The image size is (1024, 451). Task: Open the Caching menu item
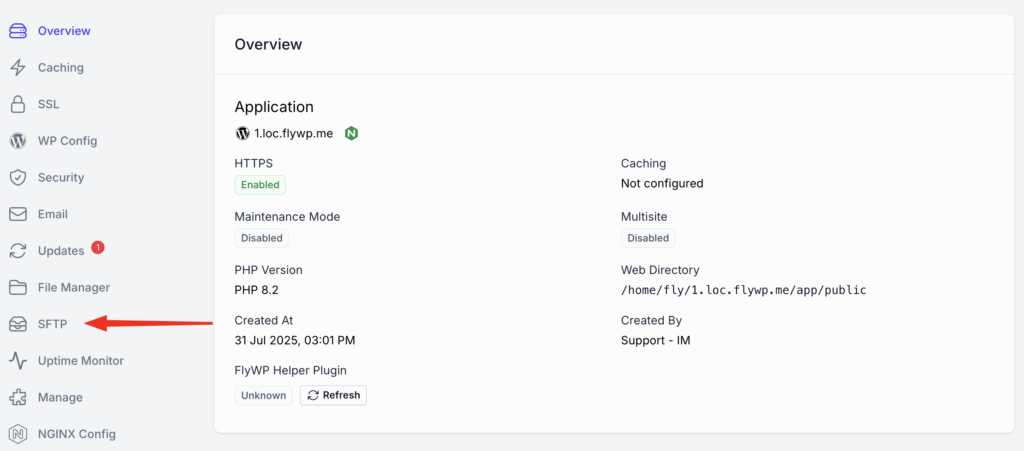click(61, 67)
